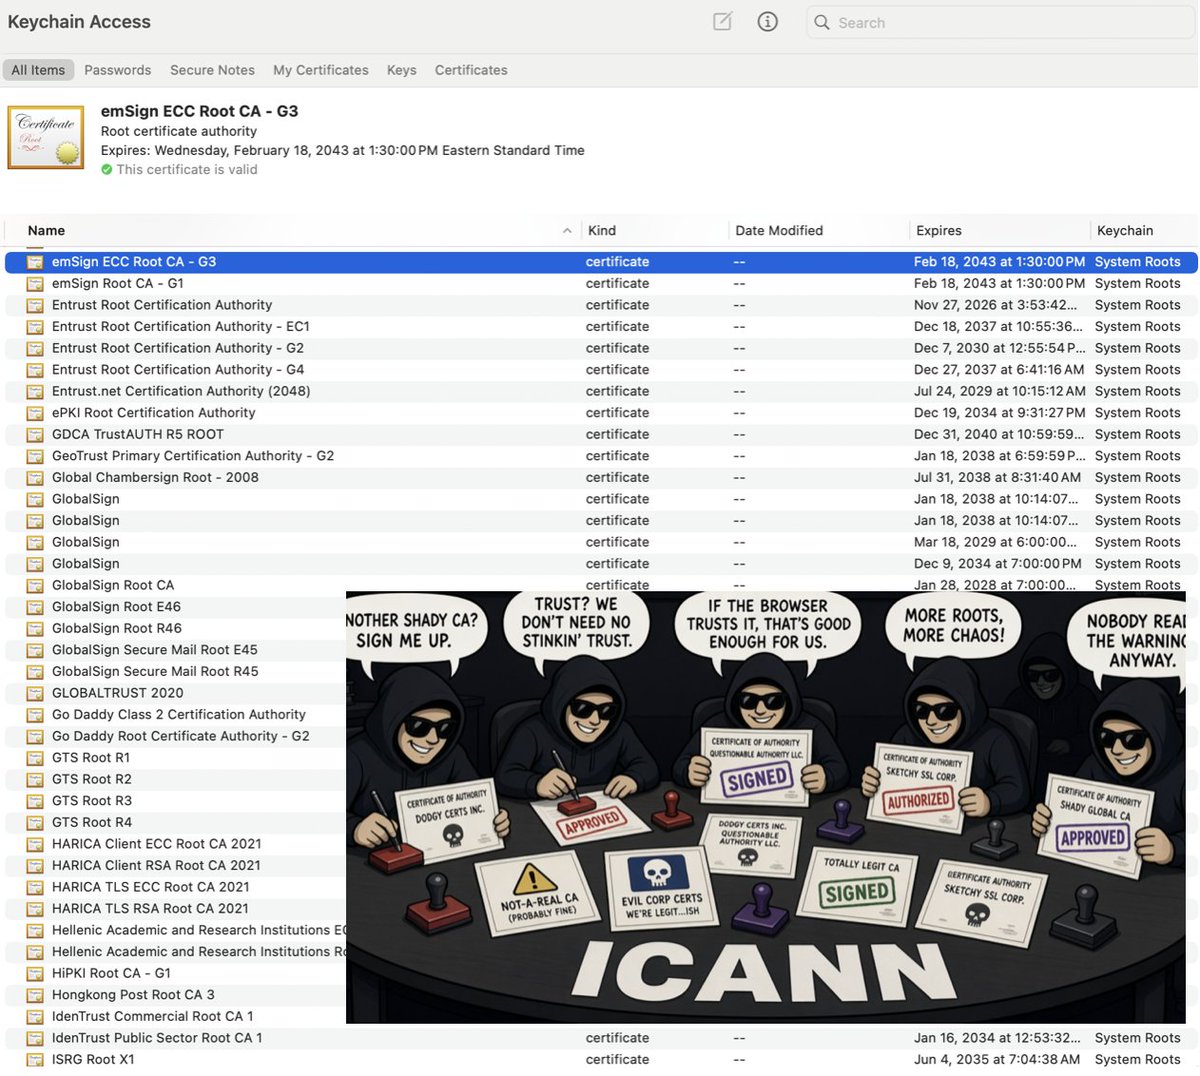
Task: Select the My Certificates tab
Action: coord(321,70)
